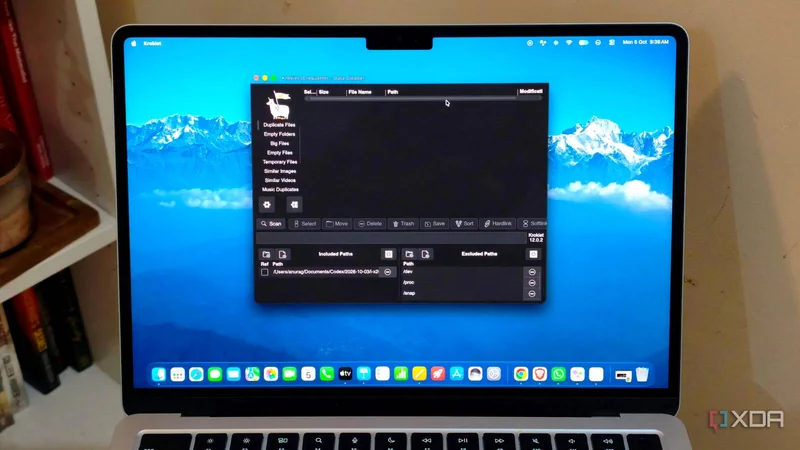Click the /dev excluded path text
The image size is (800, 450).
coord(408,272)
